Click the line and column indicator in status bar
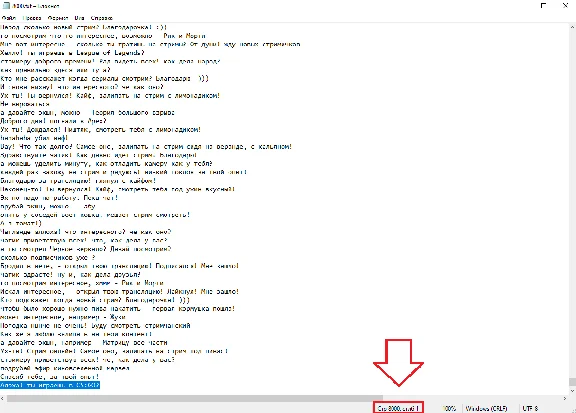576x413 pixels. pyautogui.click(x=398, y=408)
